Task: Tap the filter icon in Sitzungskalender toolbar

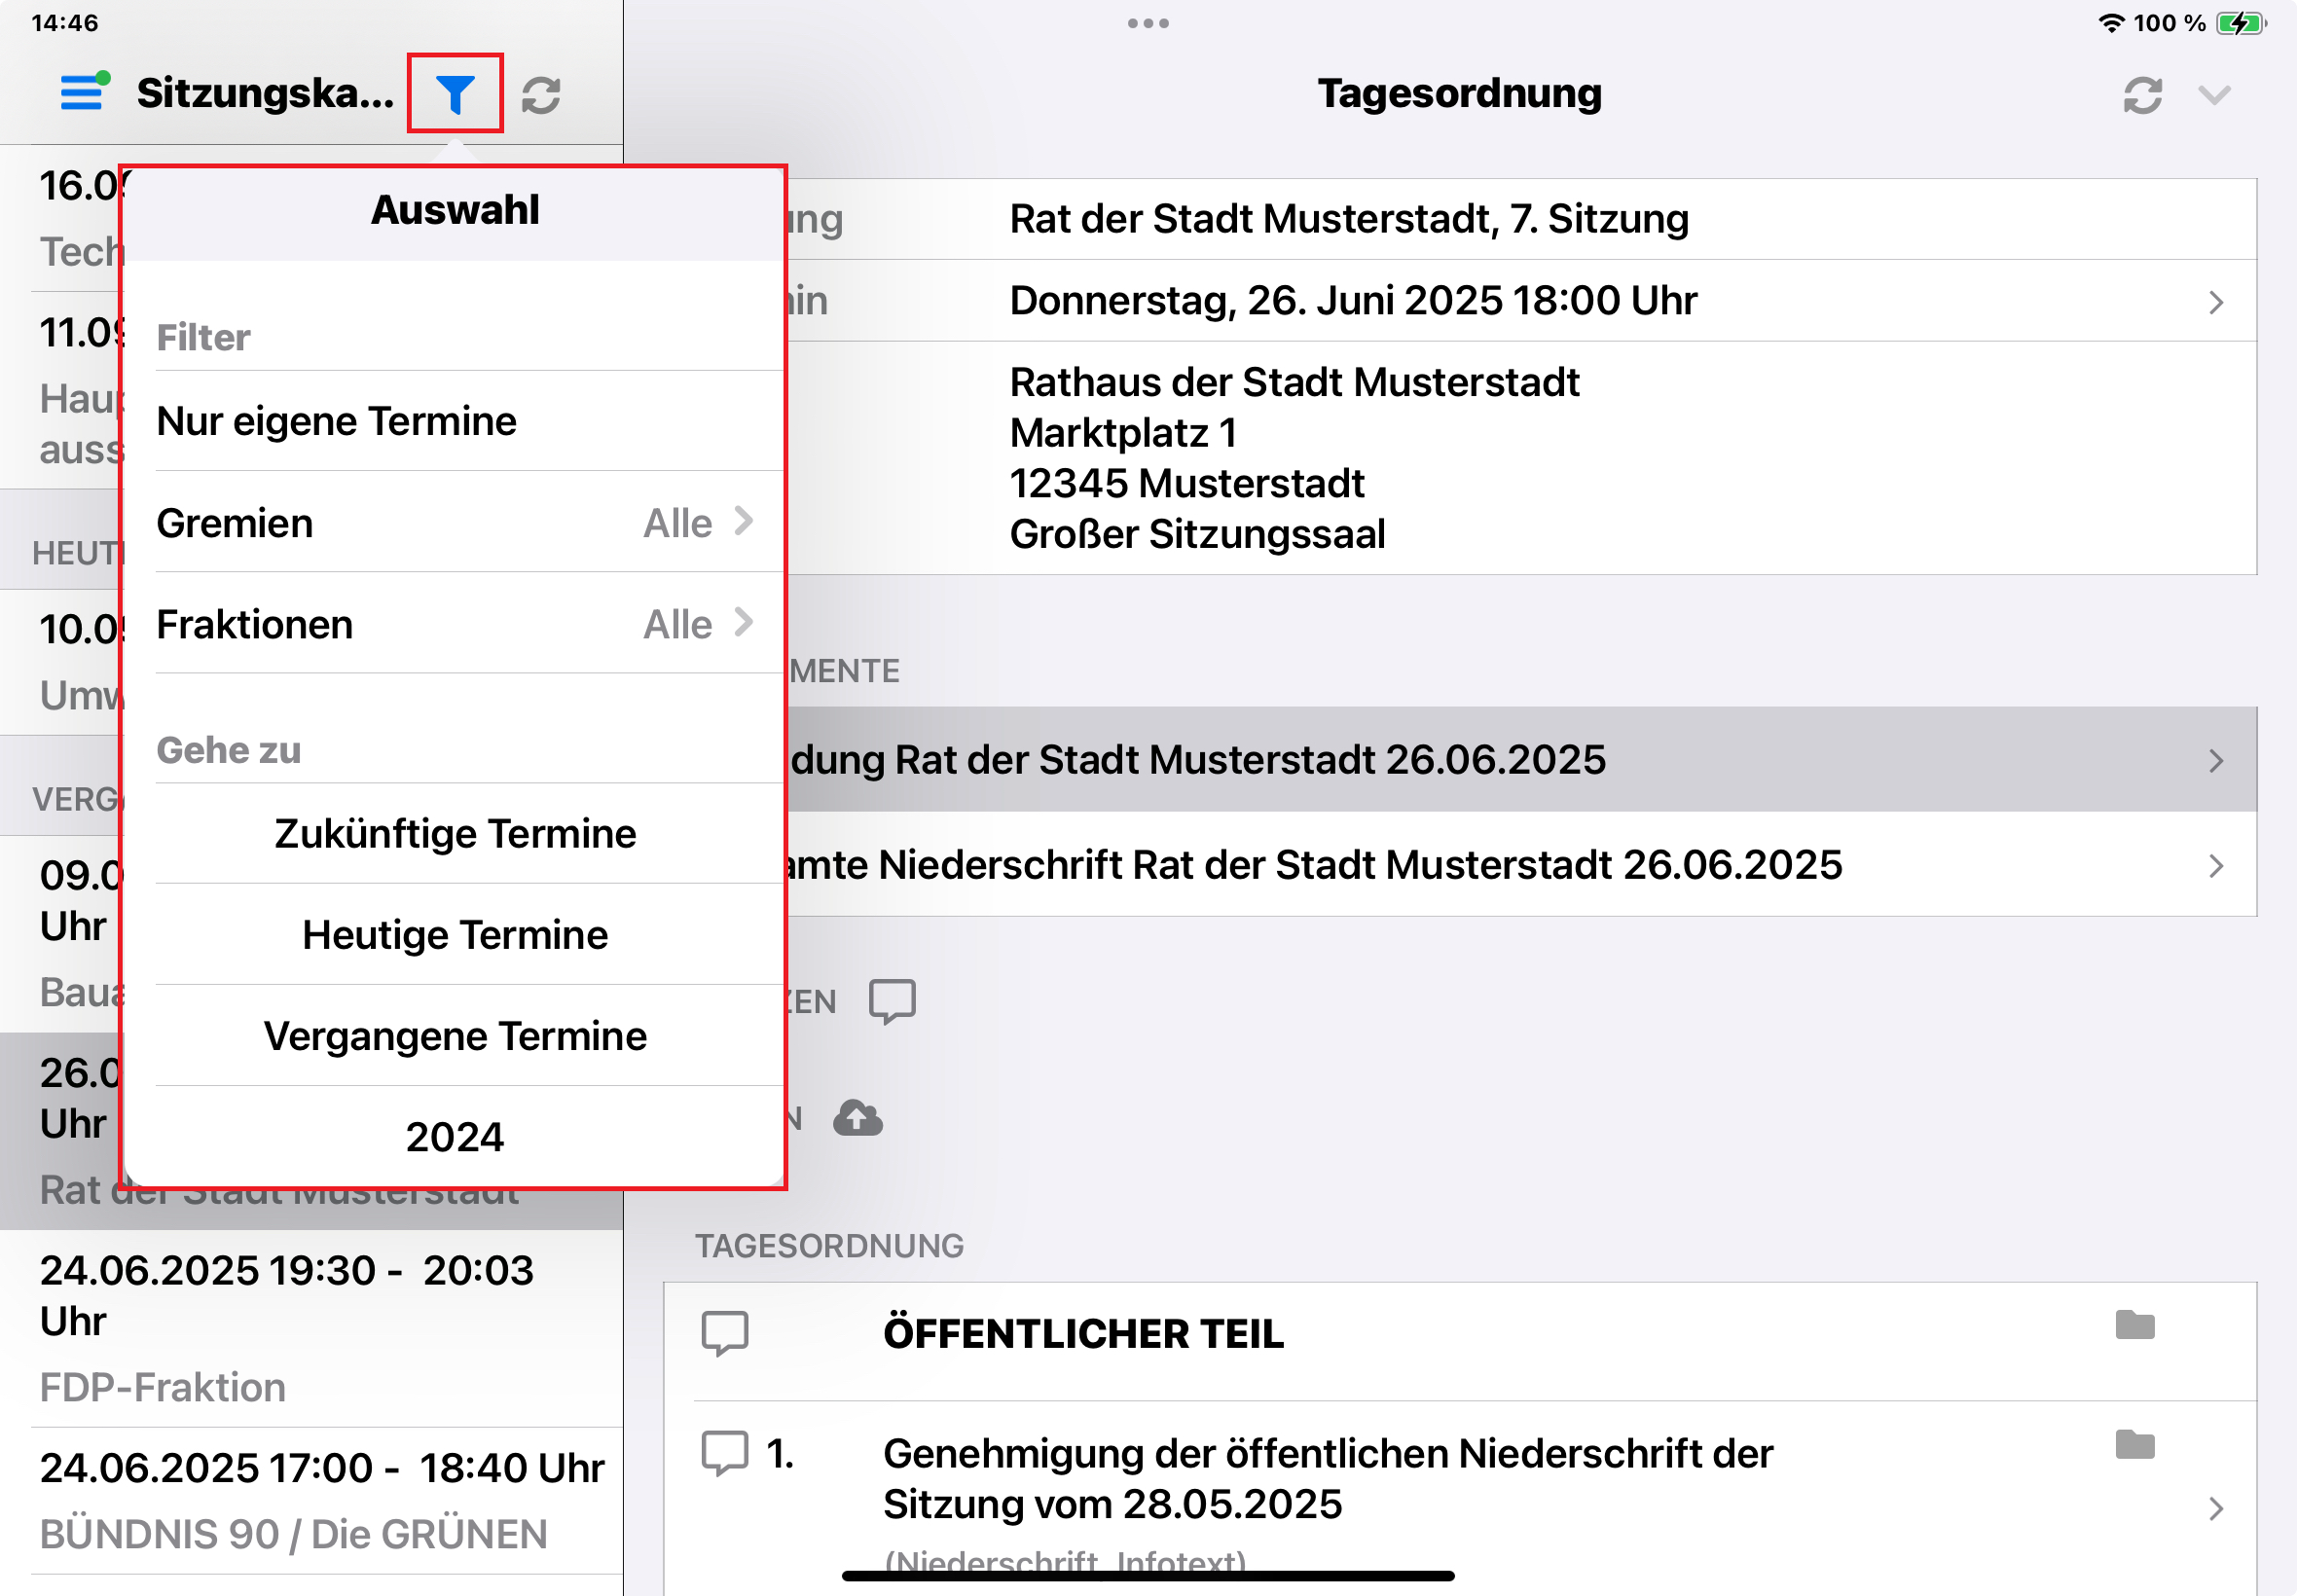Action: pyautogui.click(x=455, y=93)
